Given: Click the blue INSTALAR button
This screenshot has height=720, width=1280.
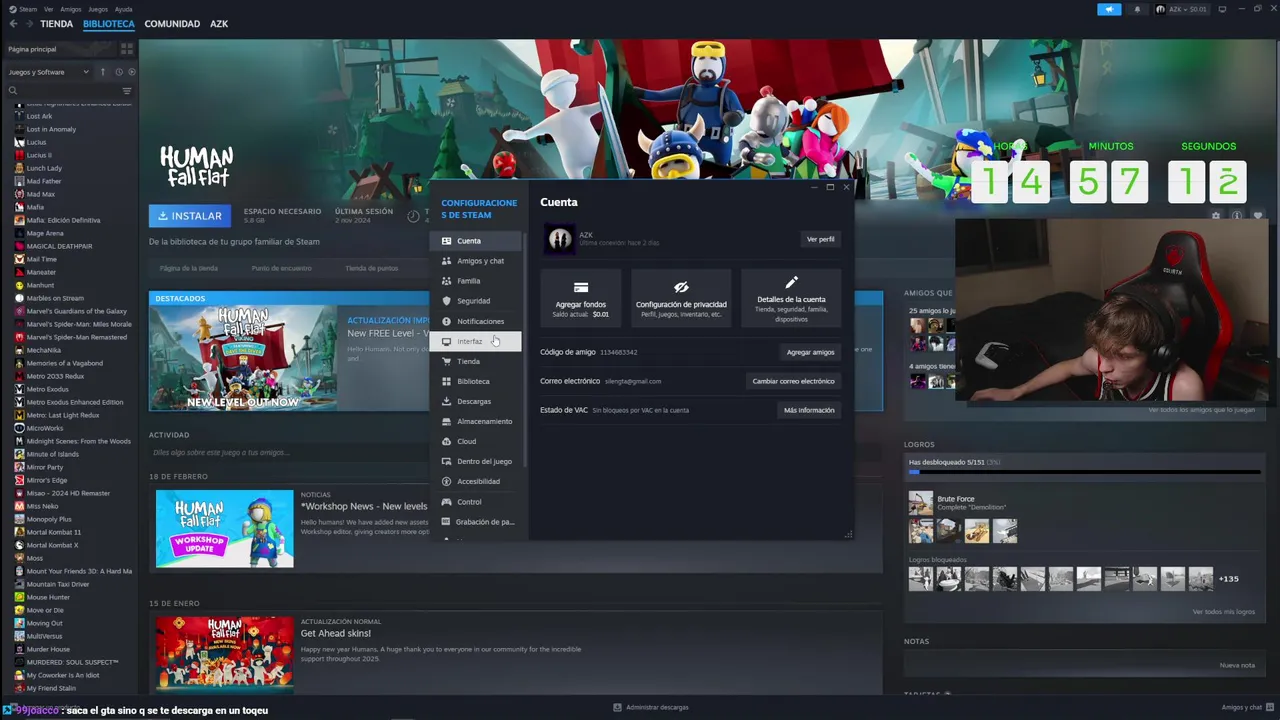Looking at the screenshot, I should click(190, 215).
